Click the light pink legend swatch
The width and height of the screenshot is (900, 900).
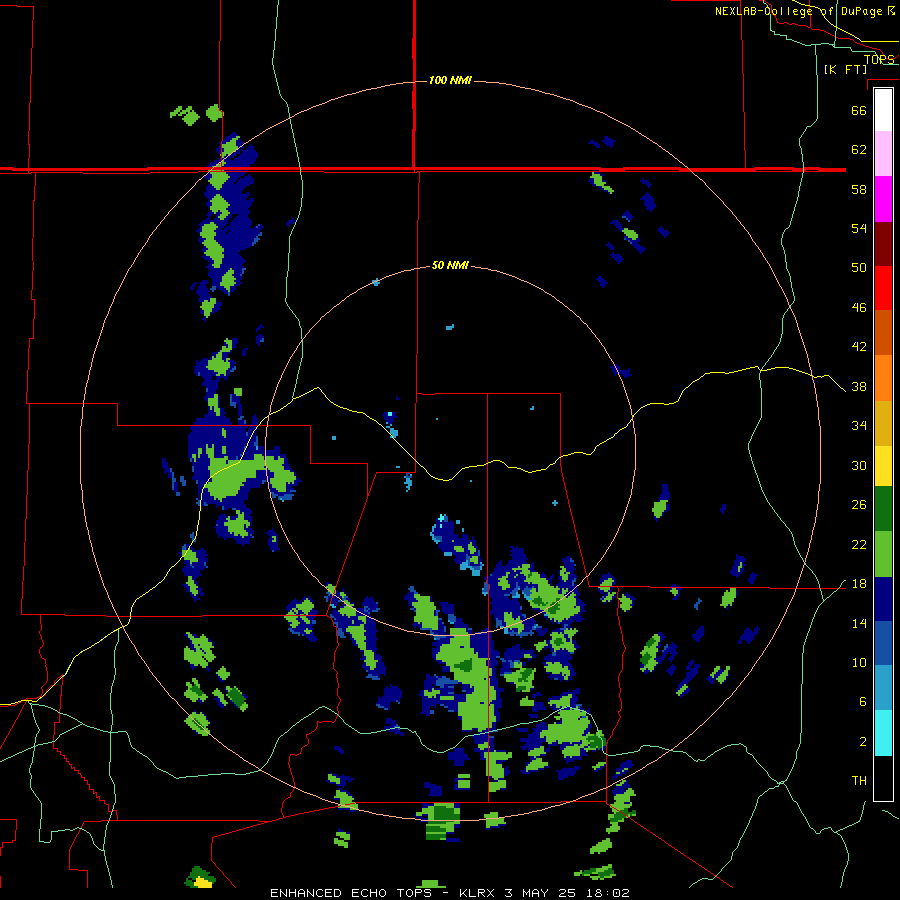click(883, 153)
